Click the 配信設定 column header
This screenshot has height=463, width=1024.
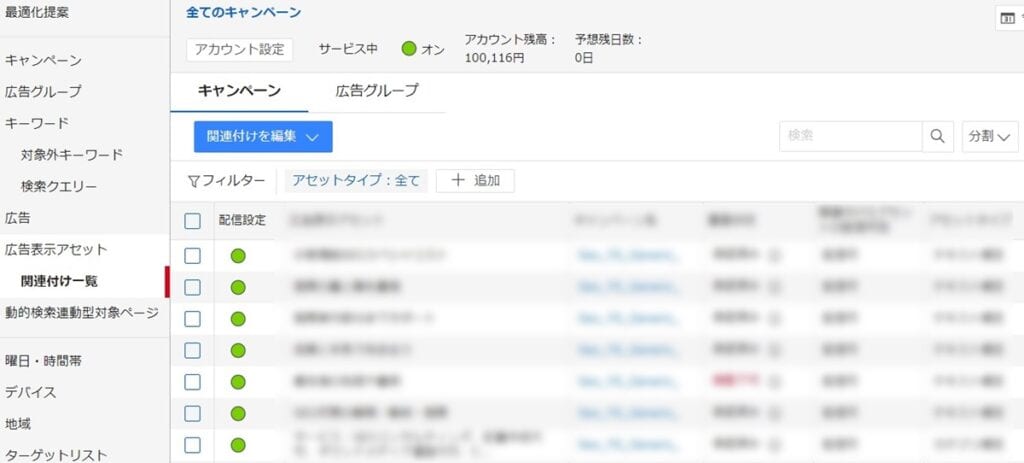tap(242, 221)
